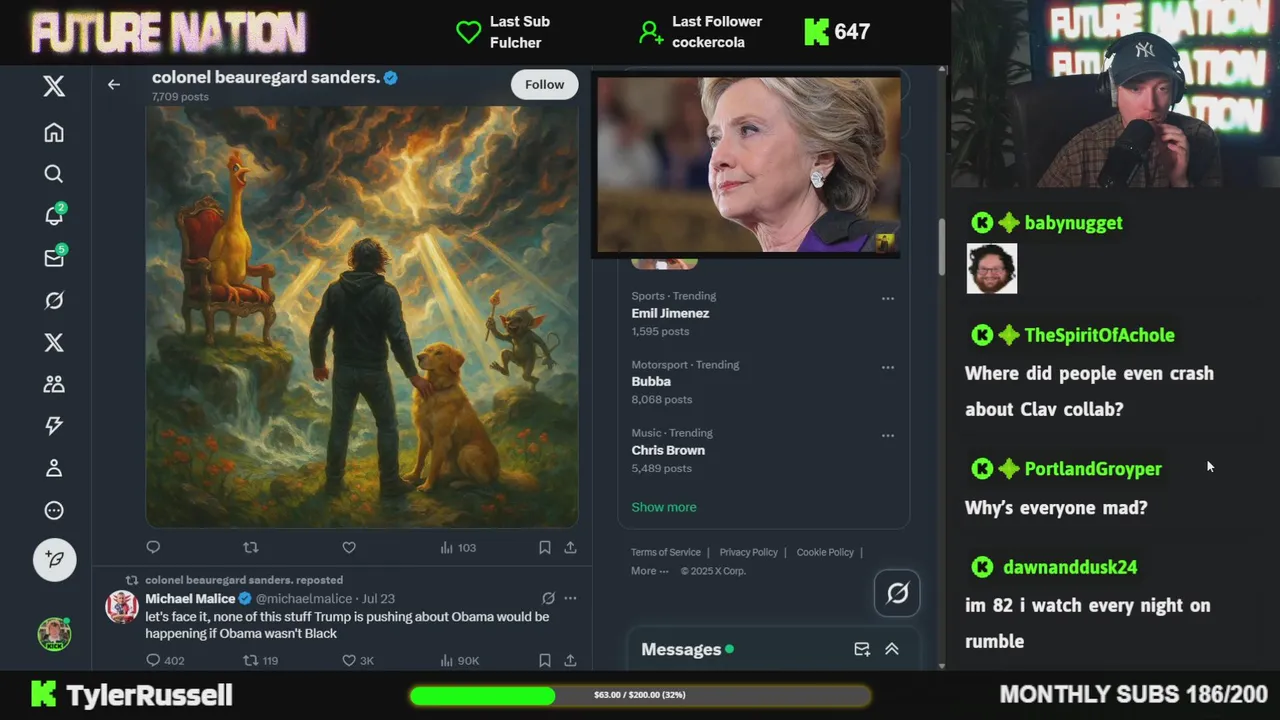Open @michaelmalice handle link

304,599
